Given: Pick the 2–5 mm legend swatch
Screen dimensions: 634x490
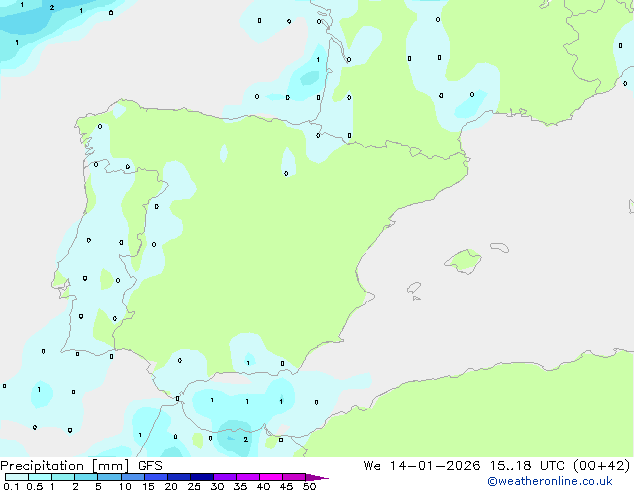Looking at the screenshot, I should pyautogui.click(x=86, y=477).
